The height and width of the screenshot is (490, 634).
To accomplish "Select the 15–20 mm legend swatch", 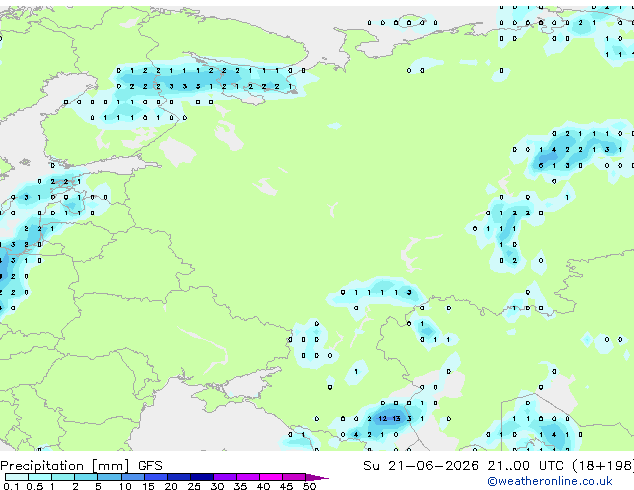I will 156,477.
